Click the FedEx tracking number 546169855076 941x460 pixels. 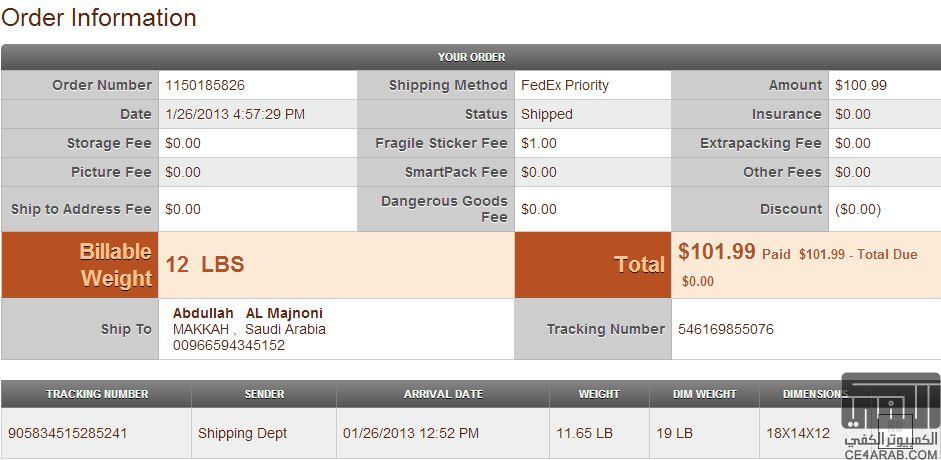[x=726, y=329]
